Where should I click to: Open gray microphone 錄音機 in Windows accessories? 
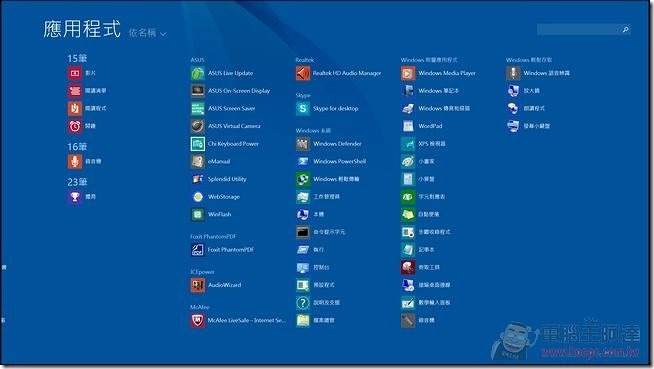[x=418, y=321]
